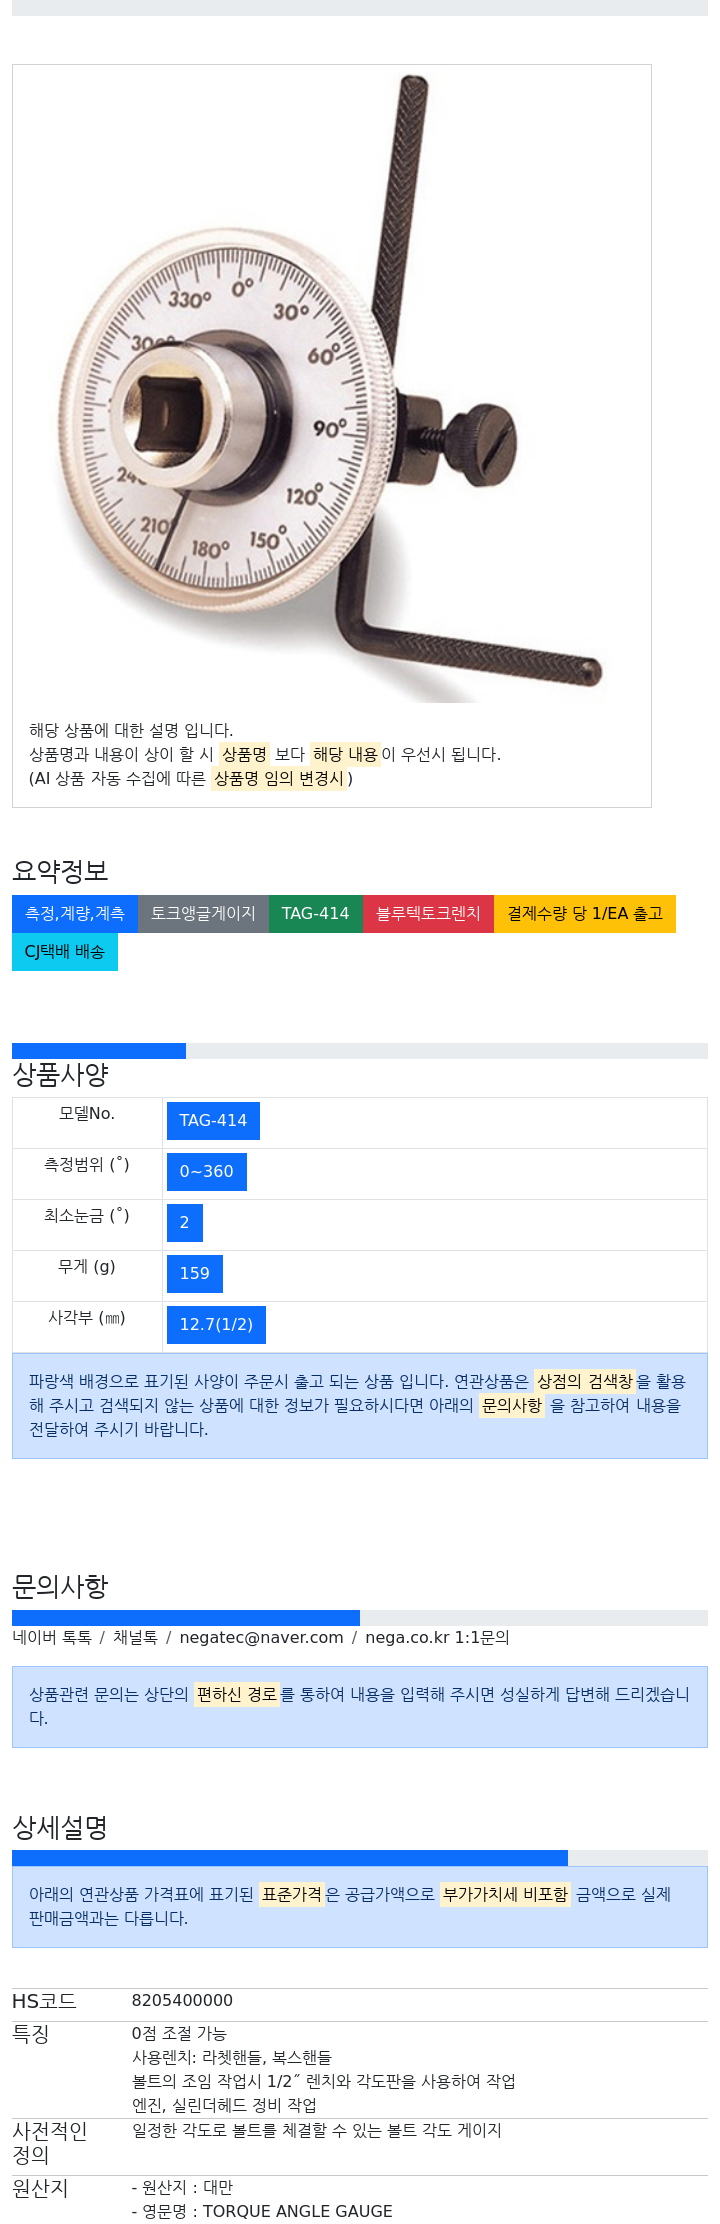Click the green TAG-414 summary tag
The width and height of the screenshot is (720, 2224).
(x=316, y=914)
